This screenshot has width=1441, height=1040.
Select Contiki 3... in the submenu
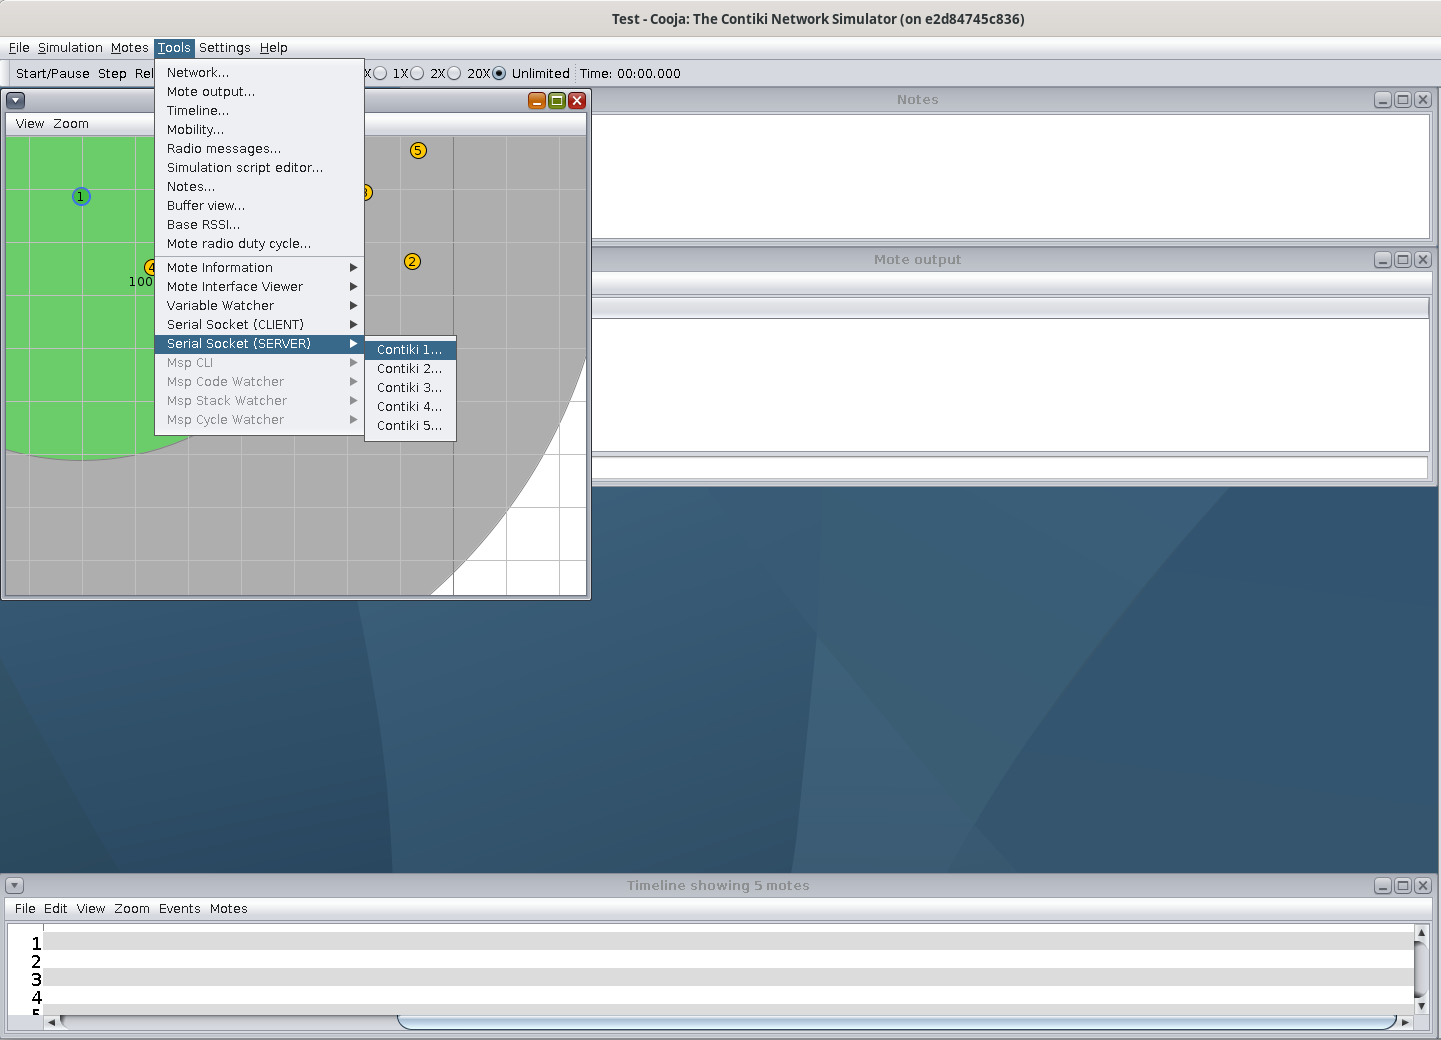coord(410,388)
